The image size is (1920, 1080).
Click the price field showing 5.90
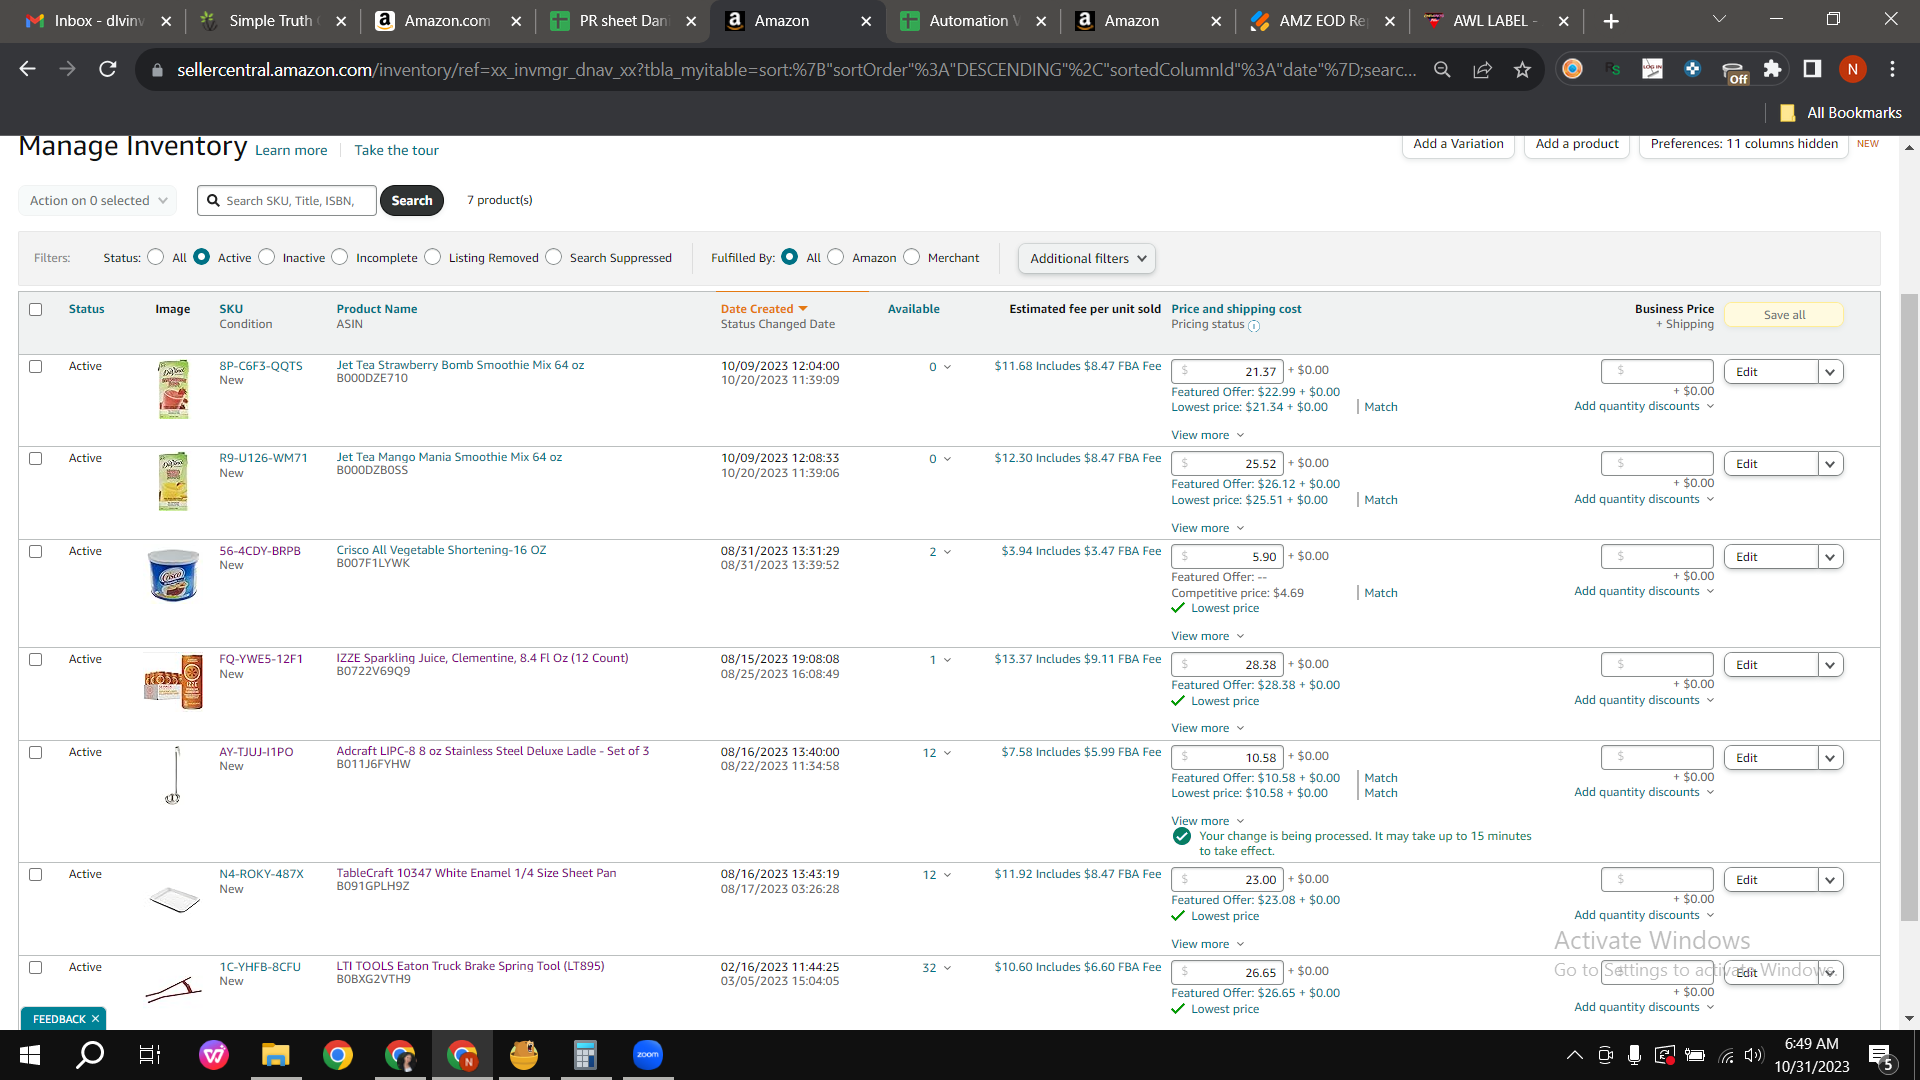[x=1227, y=557]
